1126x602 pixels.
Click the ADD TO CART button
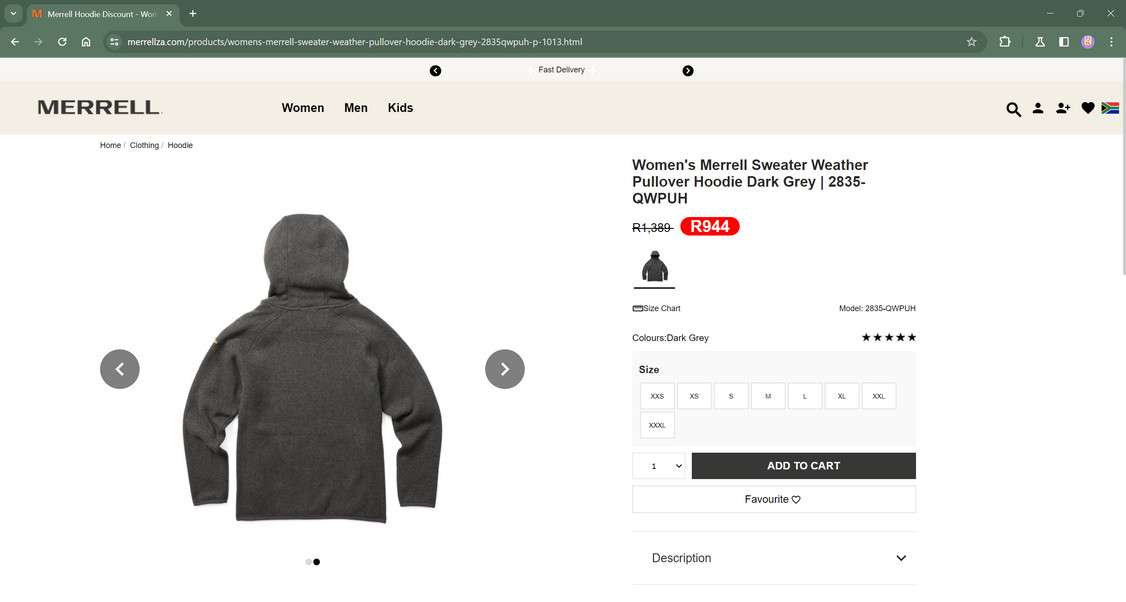tap(803, 465)
